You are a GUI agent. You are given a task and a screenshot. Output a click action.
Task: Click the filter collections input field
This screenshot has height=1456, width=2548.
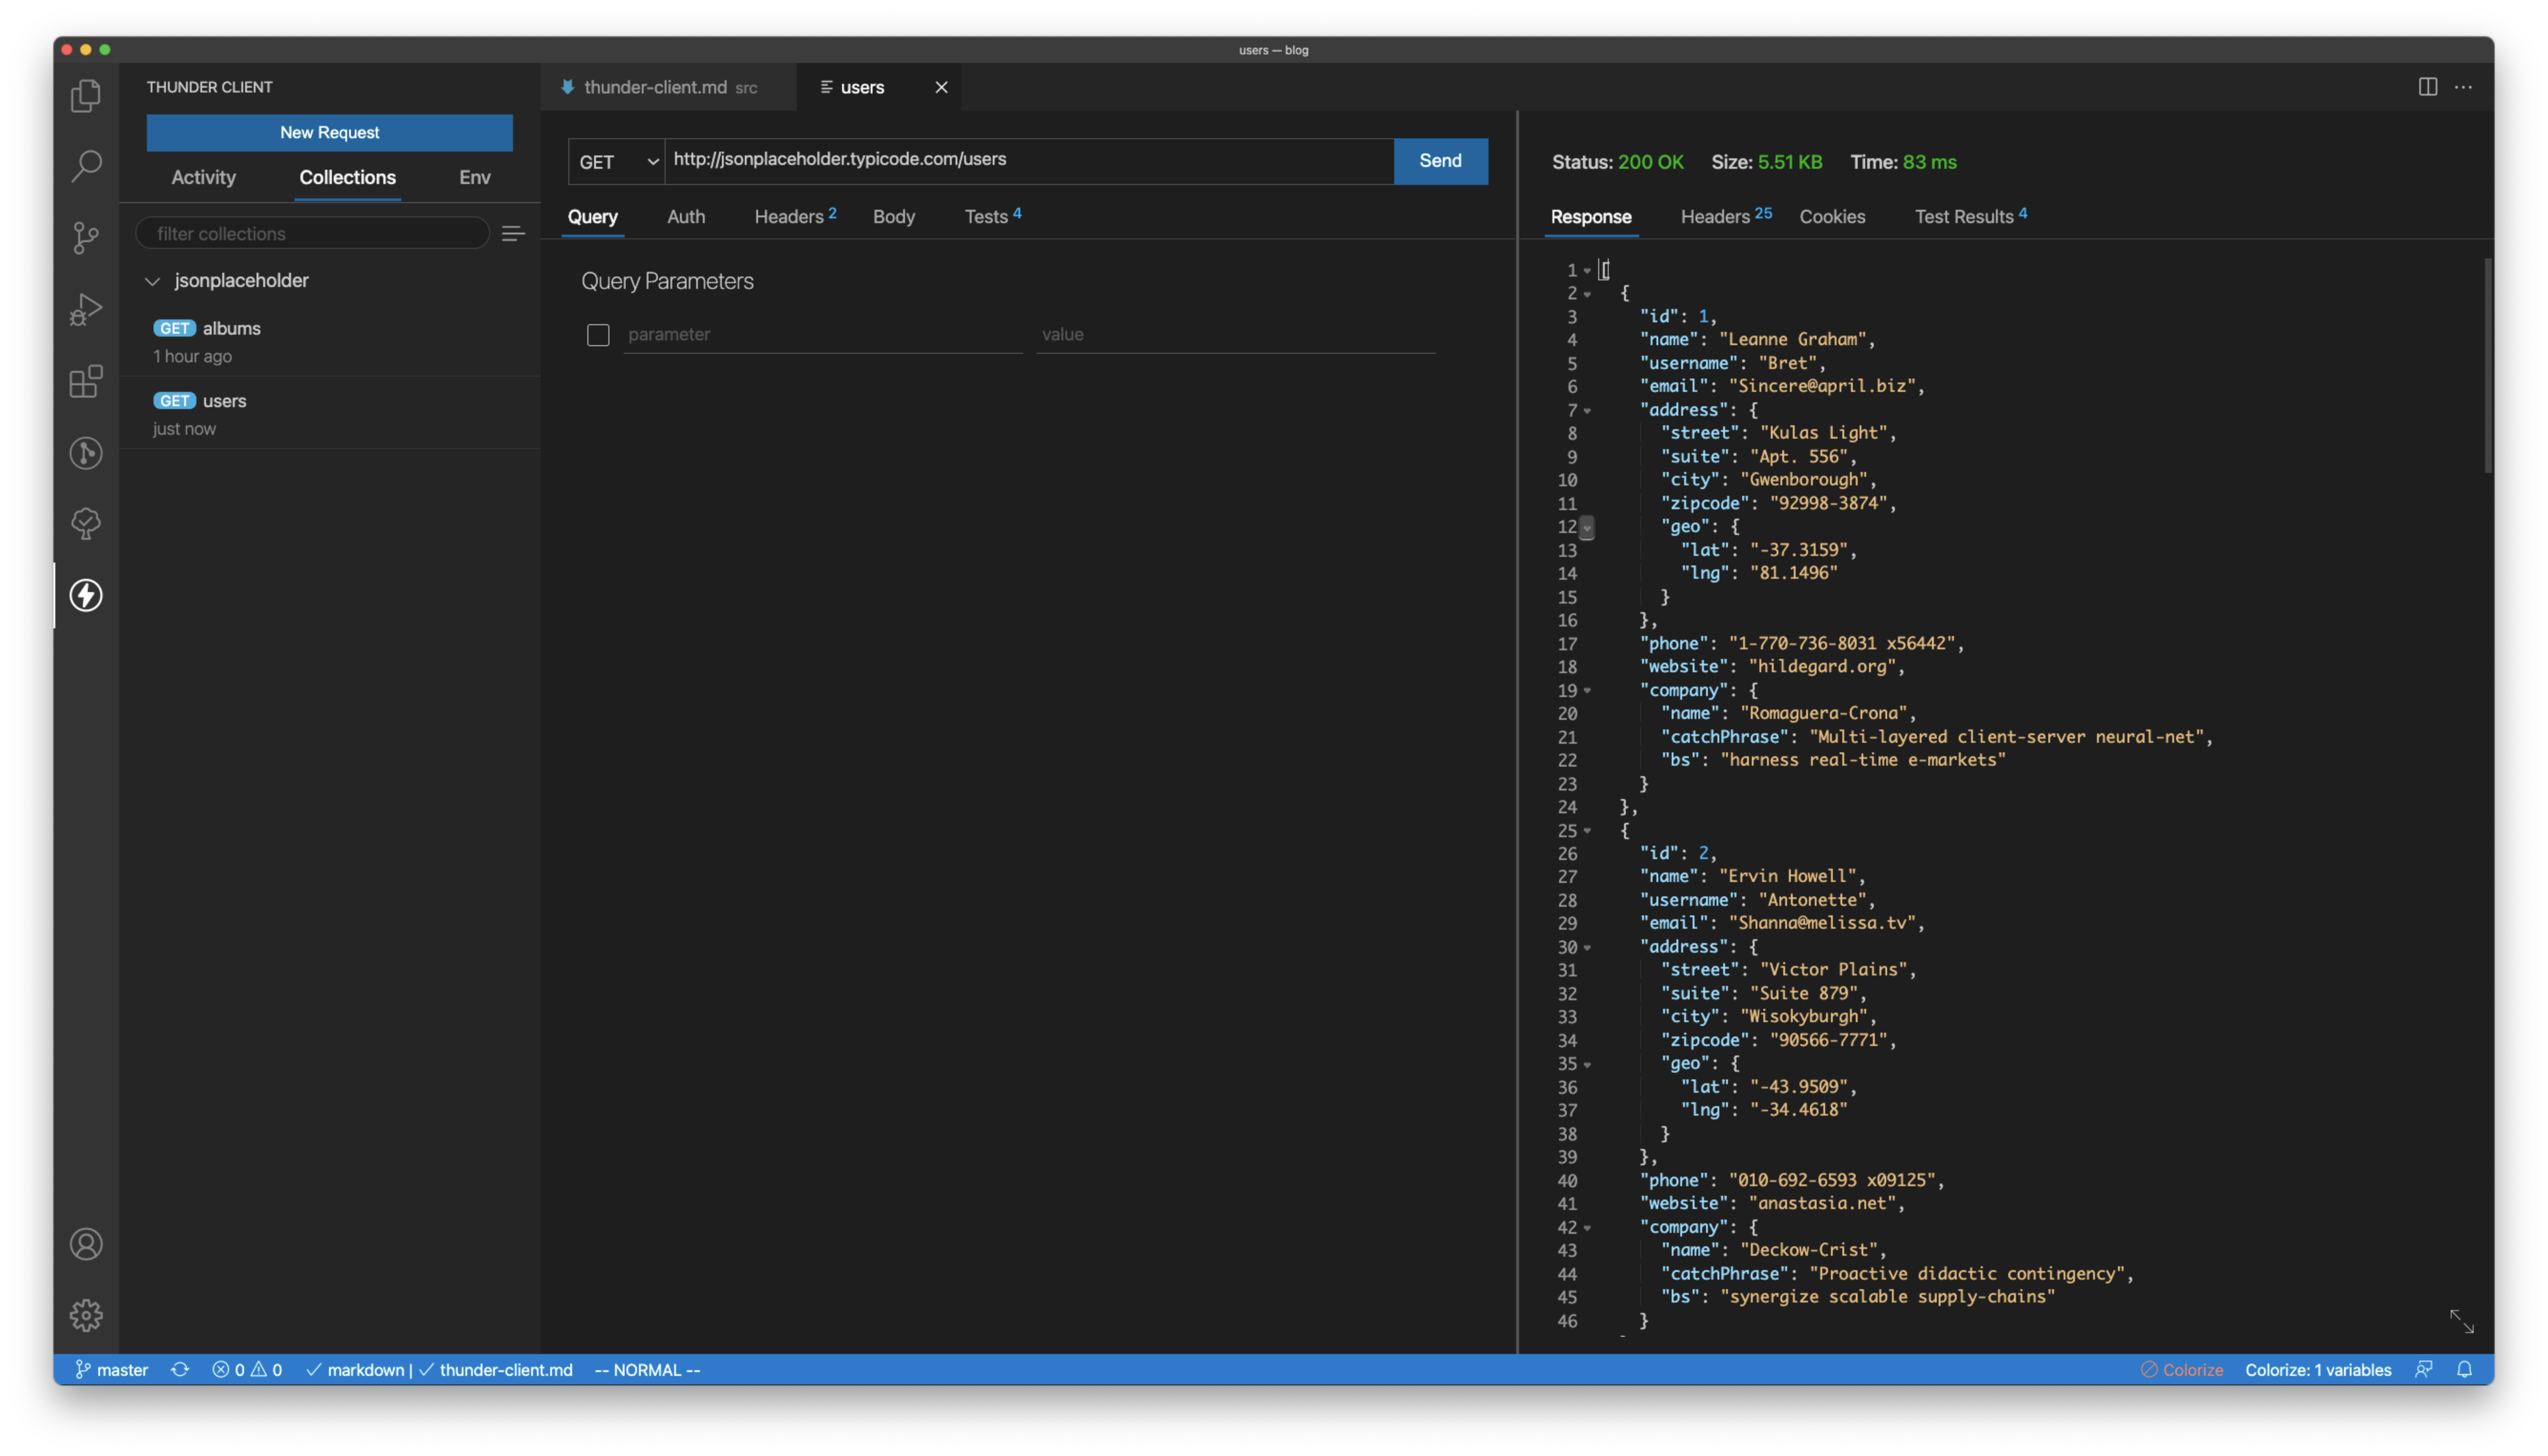point(312,234)
